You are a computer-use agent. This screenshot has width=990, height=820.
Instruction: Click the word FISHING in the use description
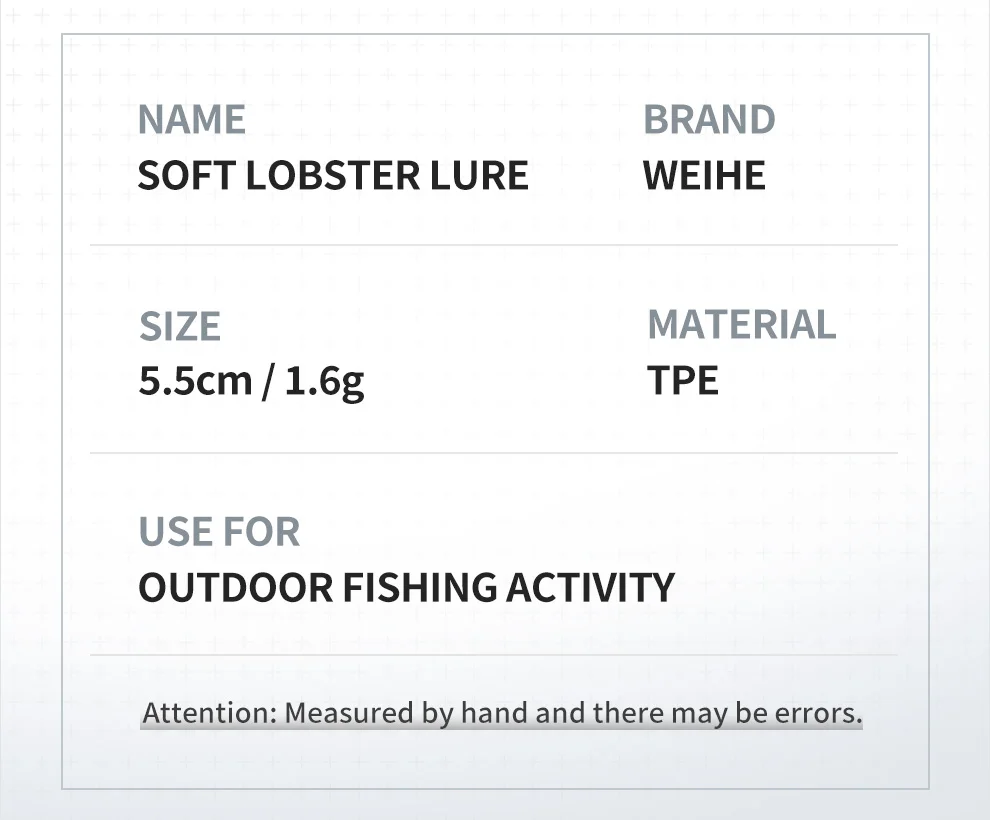click(x=419, y=588)
